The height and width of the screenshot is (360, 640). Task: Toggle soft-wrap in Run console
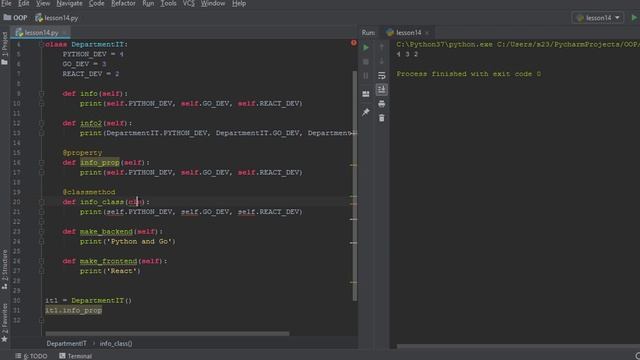coord(382,76)
